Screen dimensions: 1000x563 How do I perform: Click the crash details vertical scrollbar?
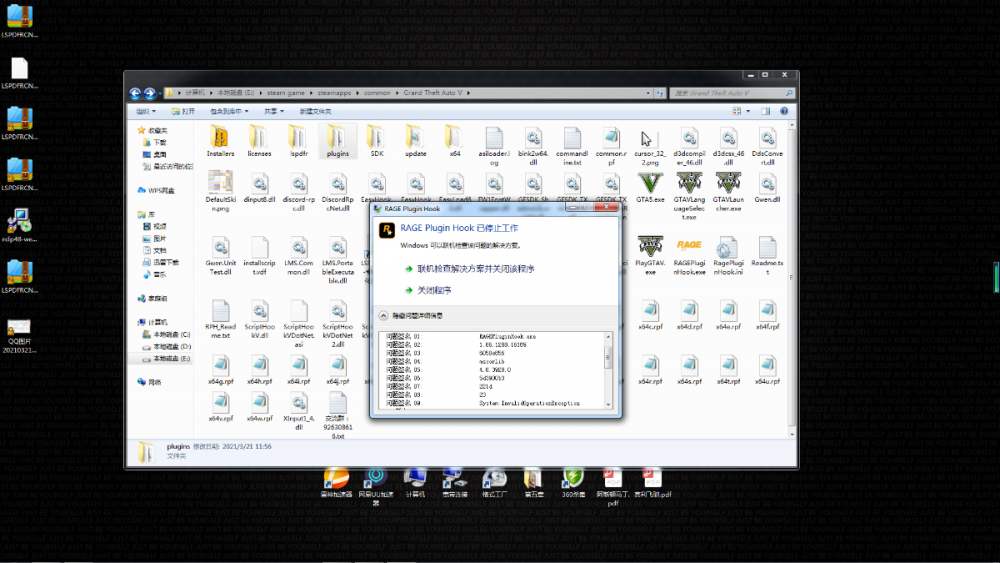[608, 370]
